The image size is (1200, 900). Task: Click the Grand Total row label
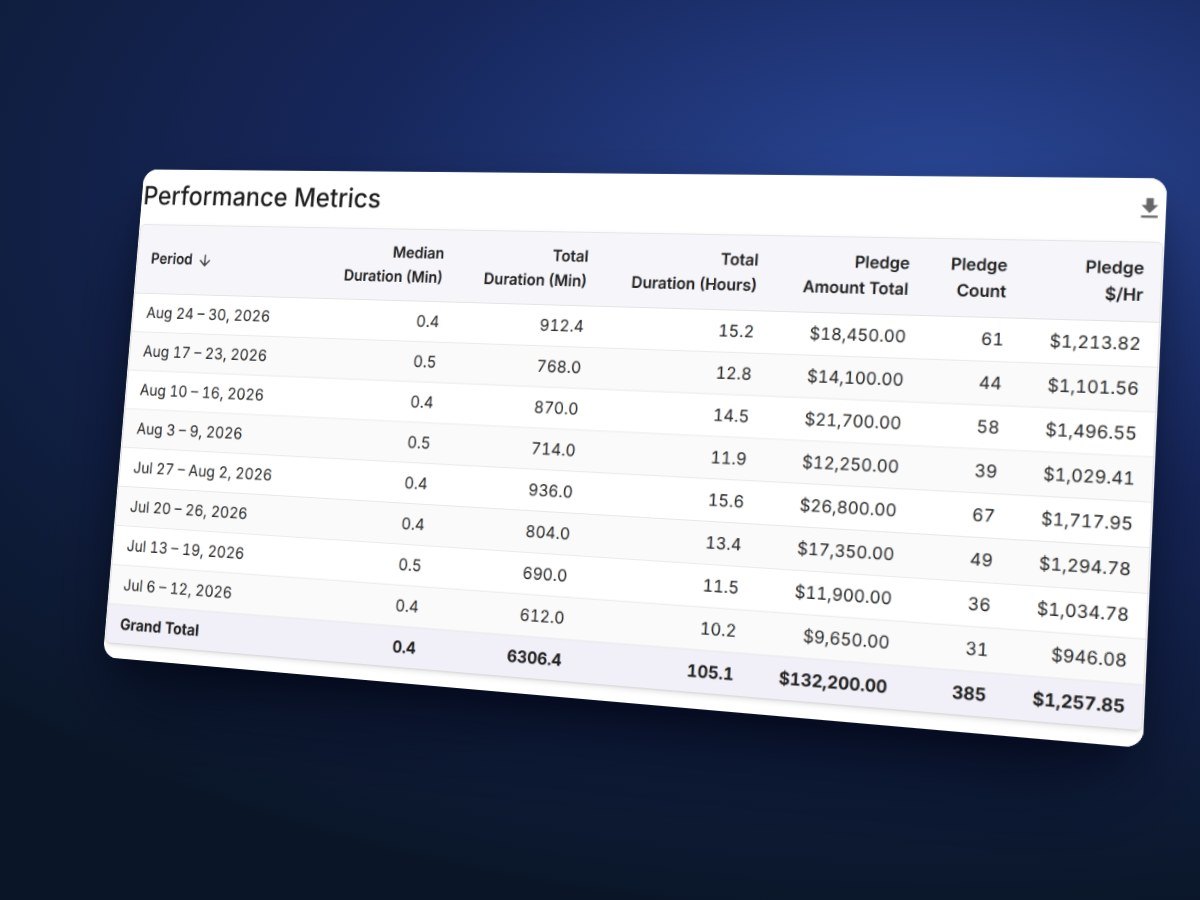[159, 627]
